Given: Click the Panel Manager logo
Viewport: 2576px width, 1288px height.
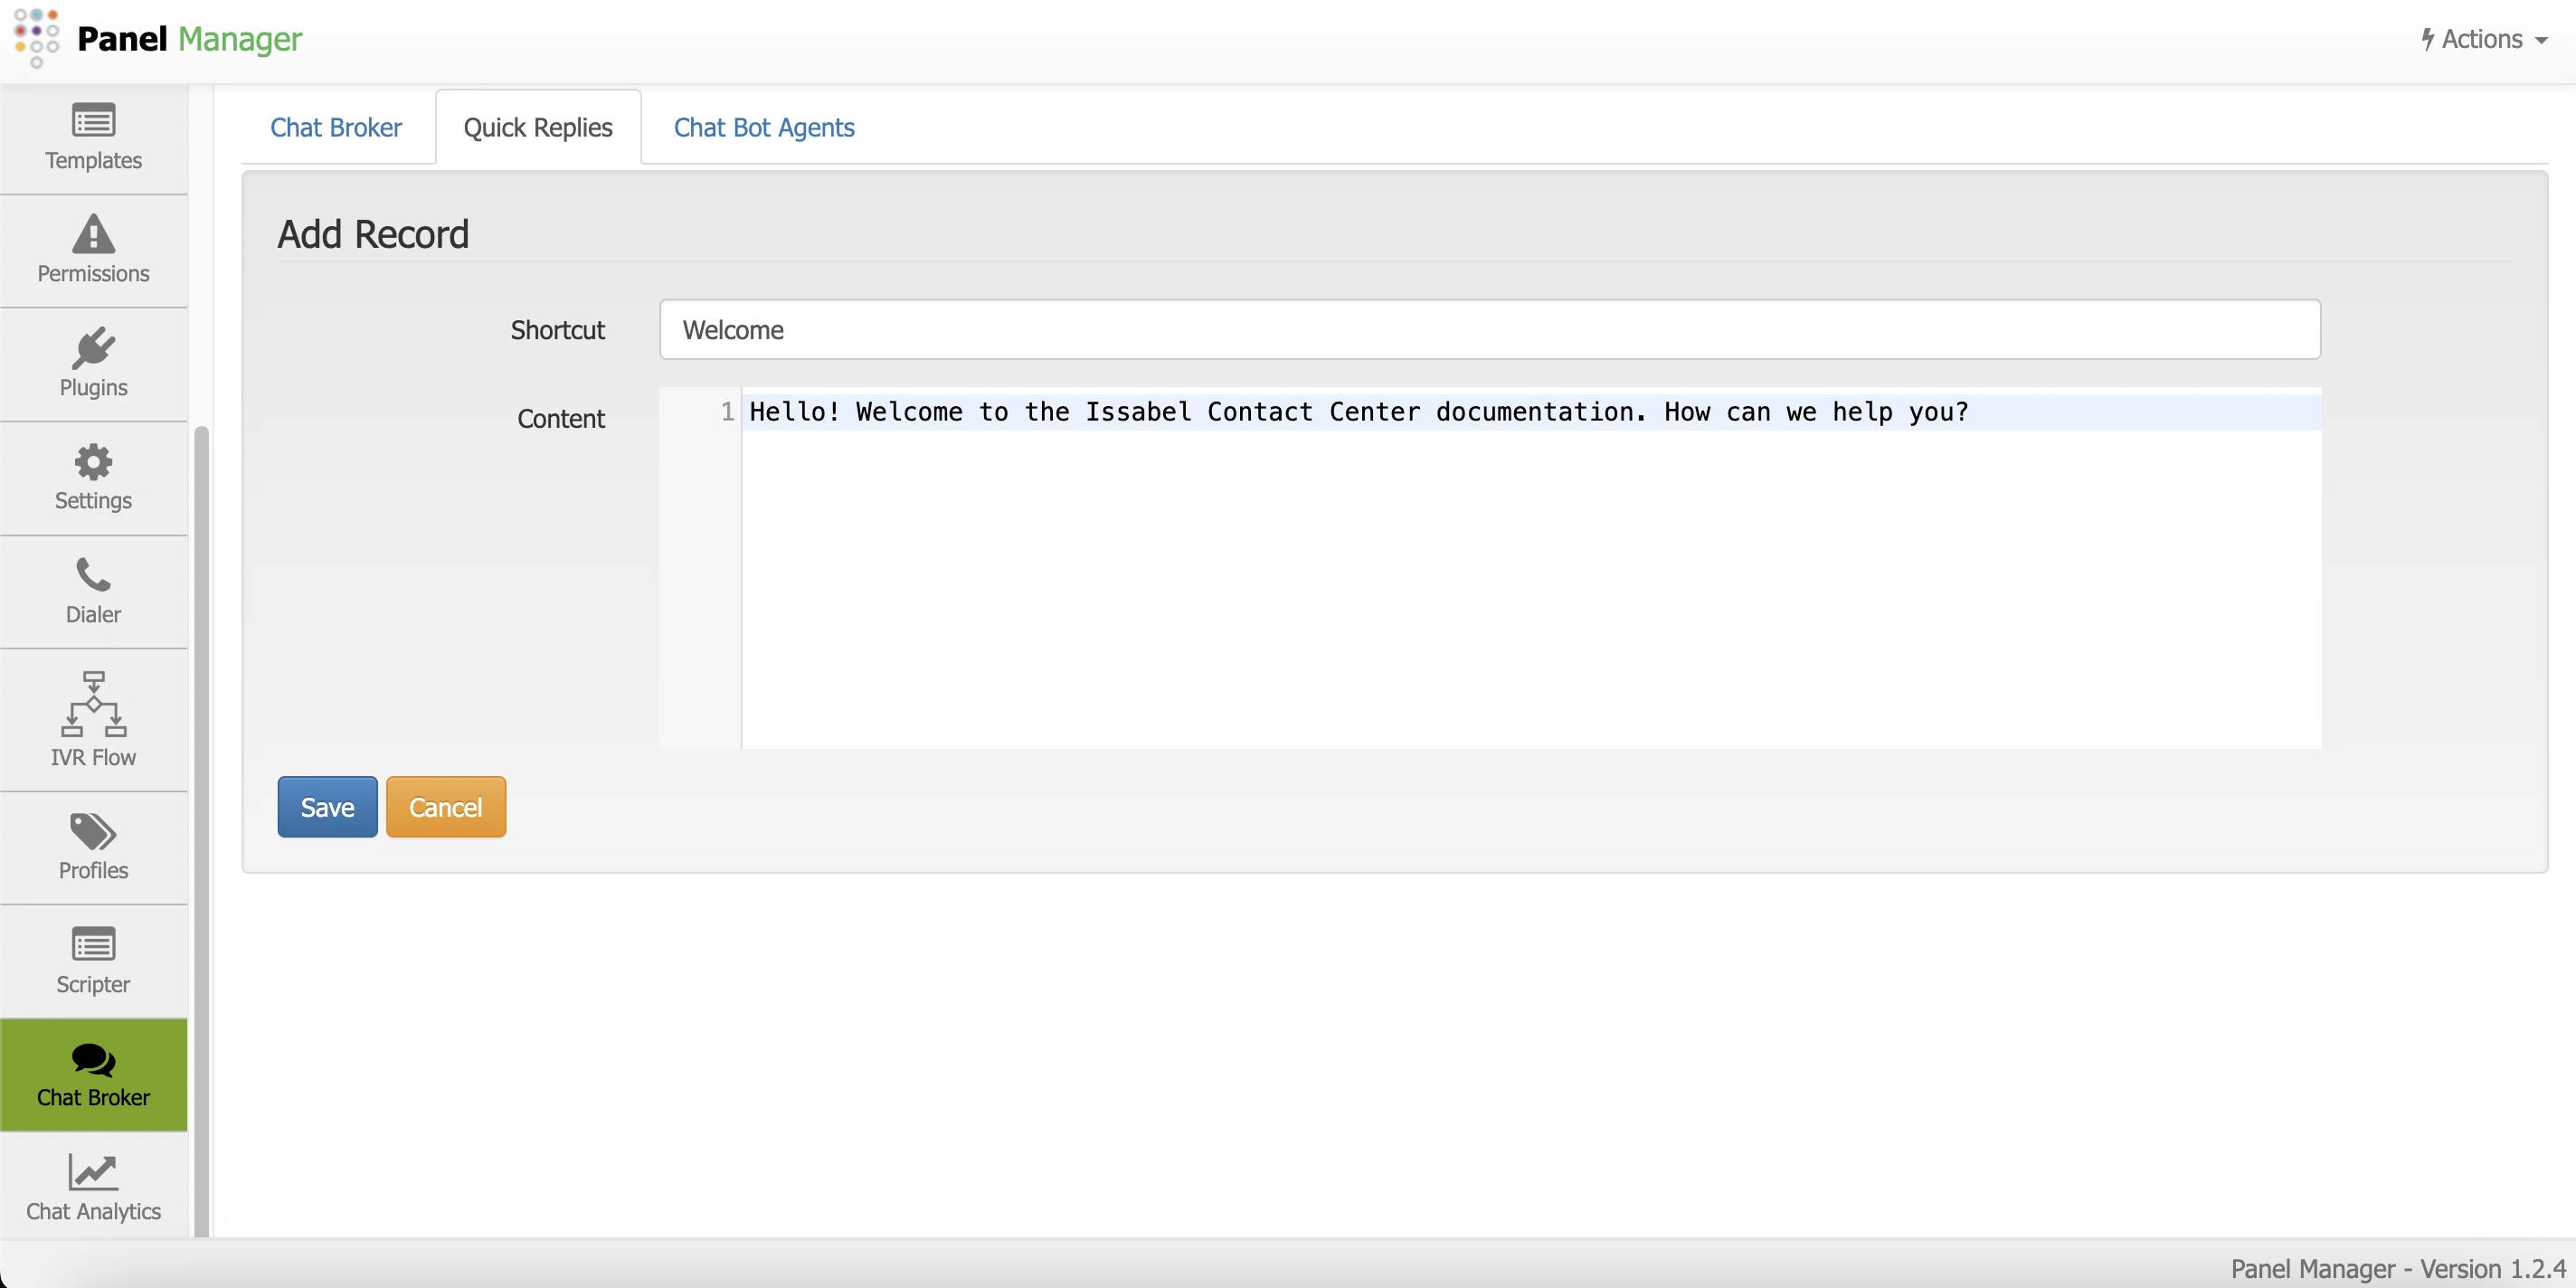Looking at the screenshot, I should tap(37, 38).
